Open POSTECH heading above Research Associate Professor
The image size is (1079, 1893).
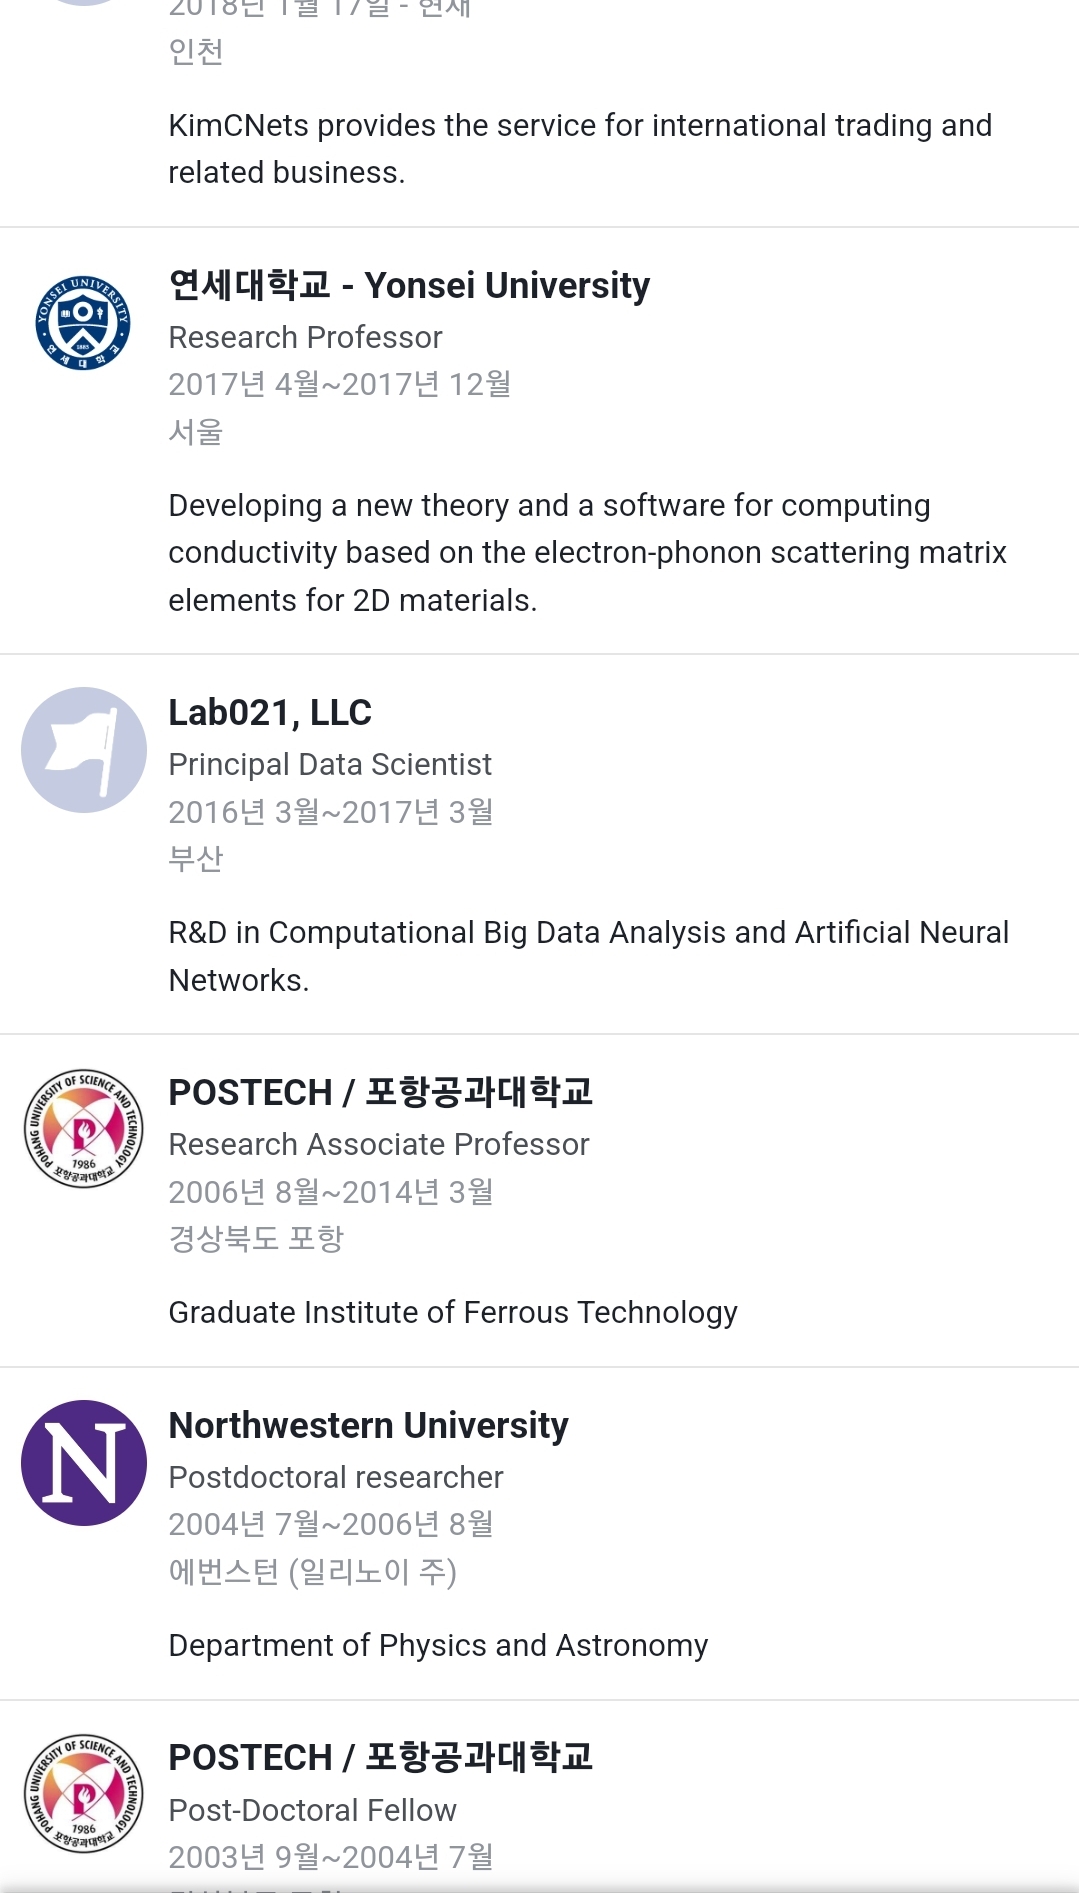(380, 1092)
